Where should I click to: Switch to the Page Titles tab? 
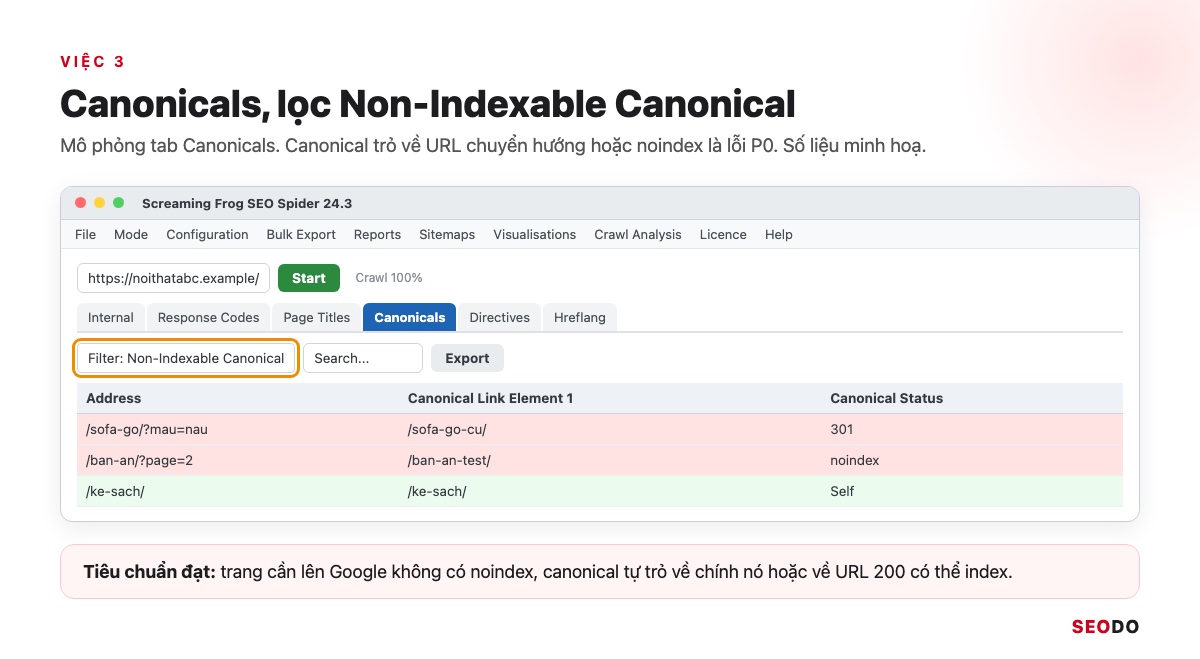[316, 317]
